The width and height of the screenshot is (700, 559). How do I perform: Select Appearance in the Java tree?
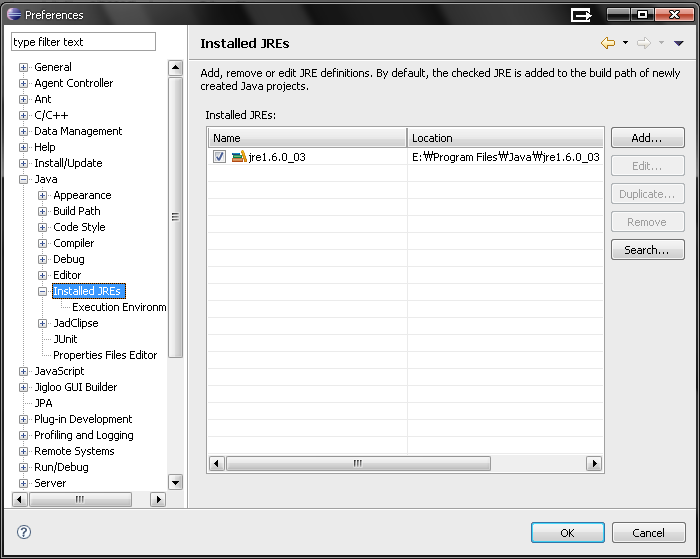click(x=82, y=195)
